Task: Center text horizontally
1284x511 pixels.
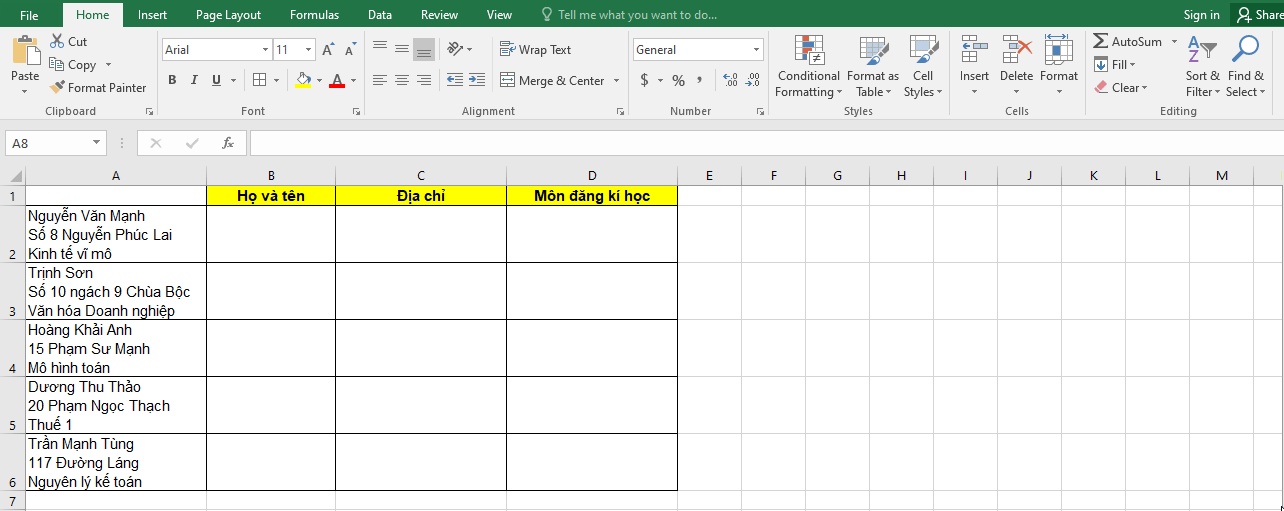Action: [x=402, y=80]
